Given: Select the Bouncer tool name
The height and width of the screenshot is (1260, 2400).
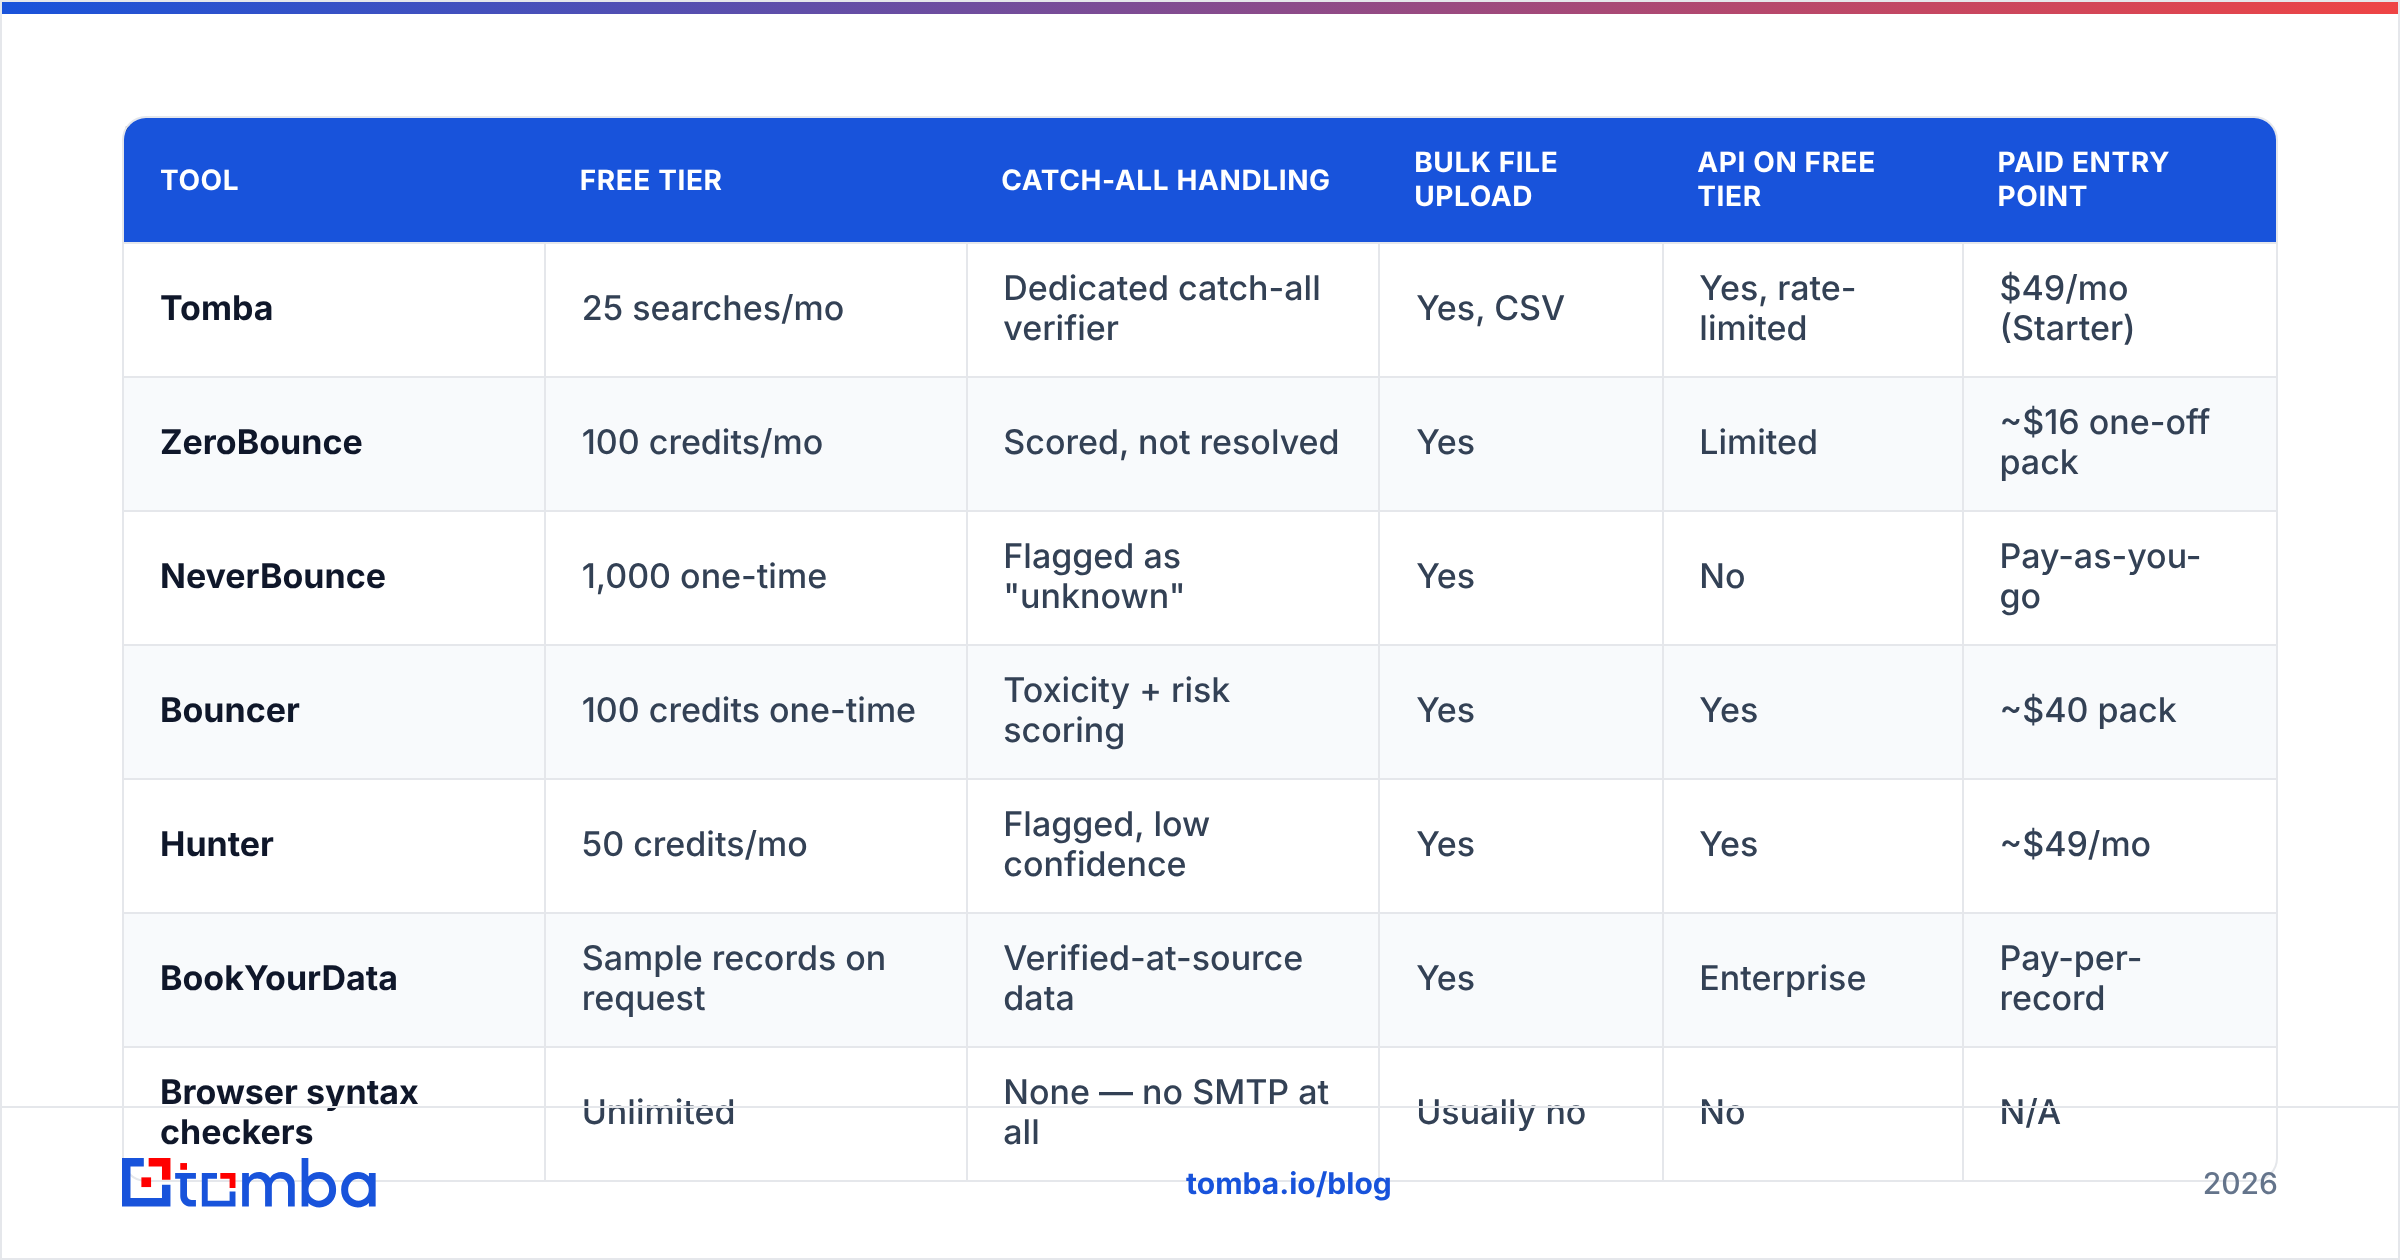Looking at the screenshot, I should (x=230, y=710).
